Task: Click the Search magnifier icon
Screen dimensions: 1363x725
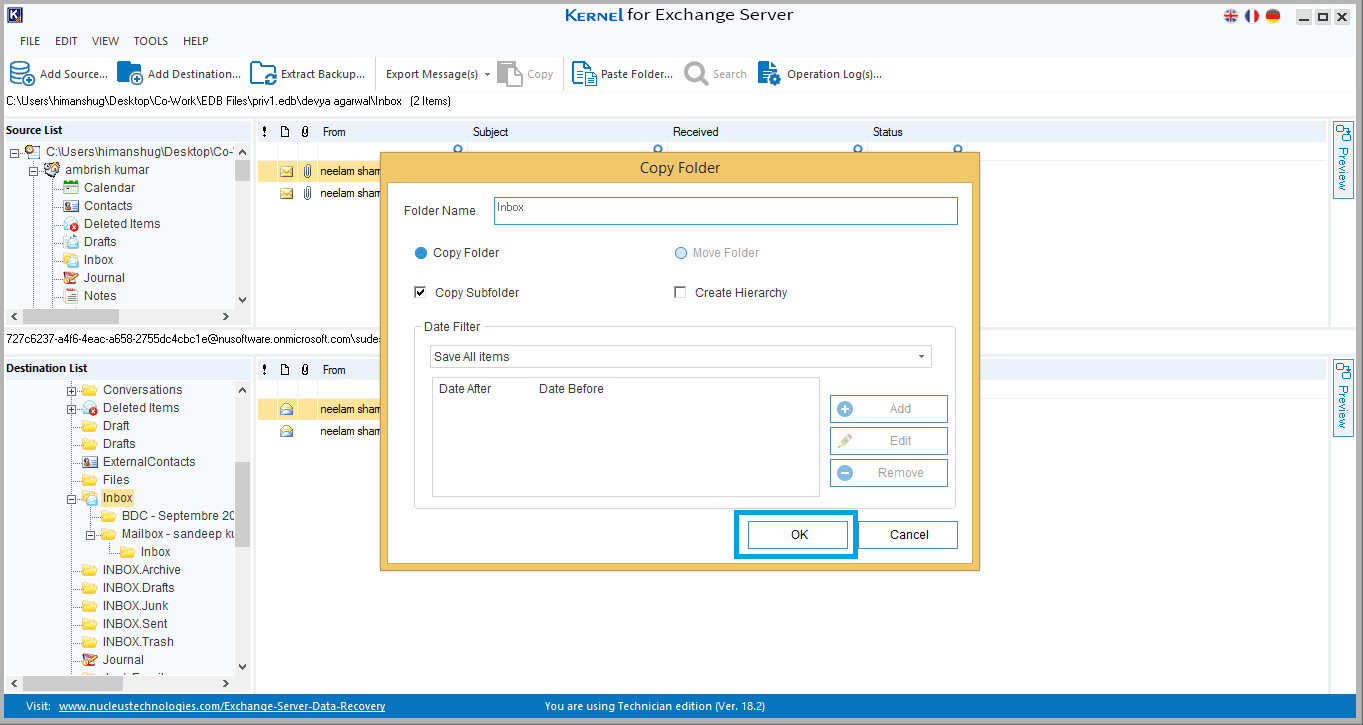Action: 696,73
